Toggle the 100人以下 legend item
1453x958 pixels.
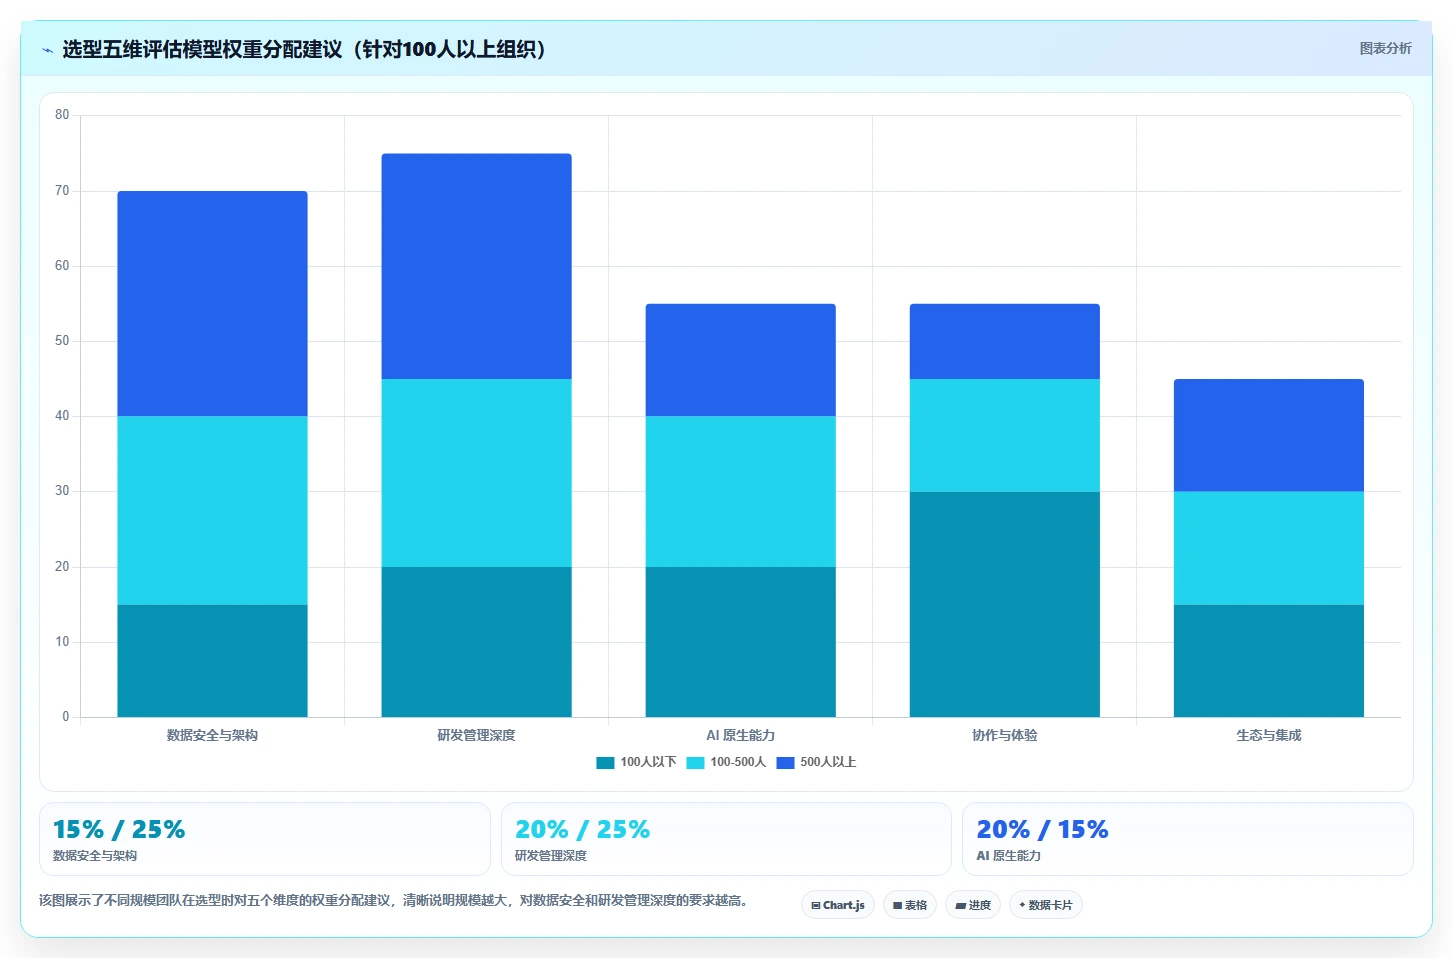click(636, 762)
